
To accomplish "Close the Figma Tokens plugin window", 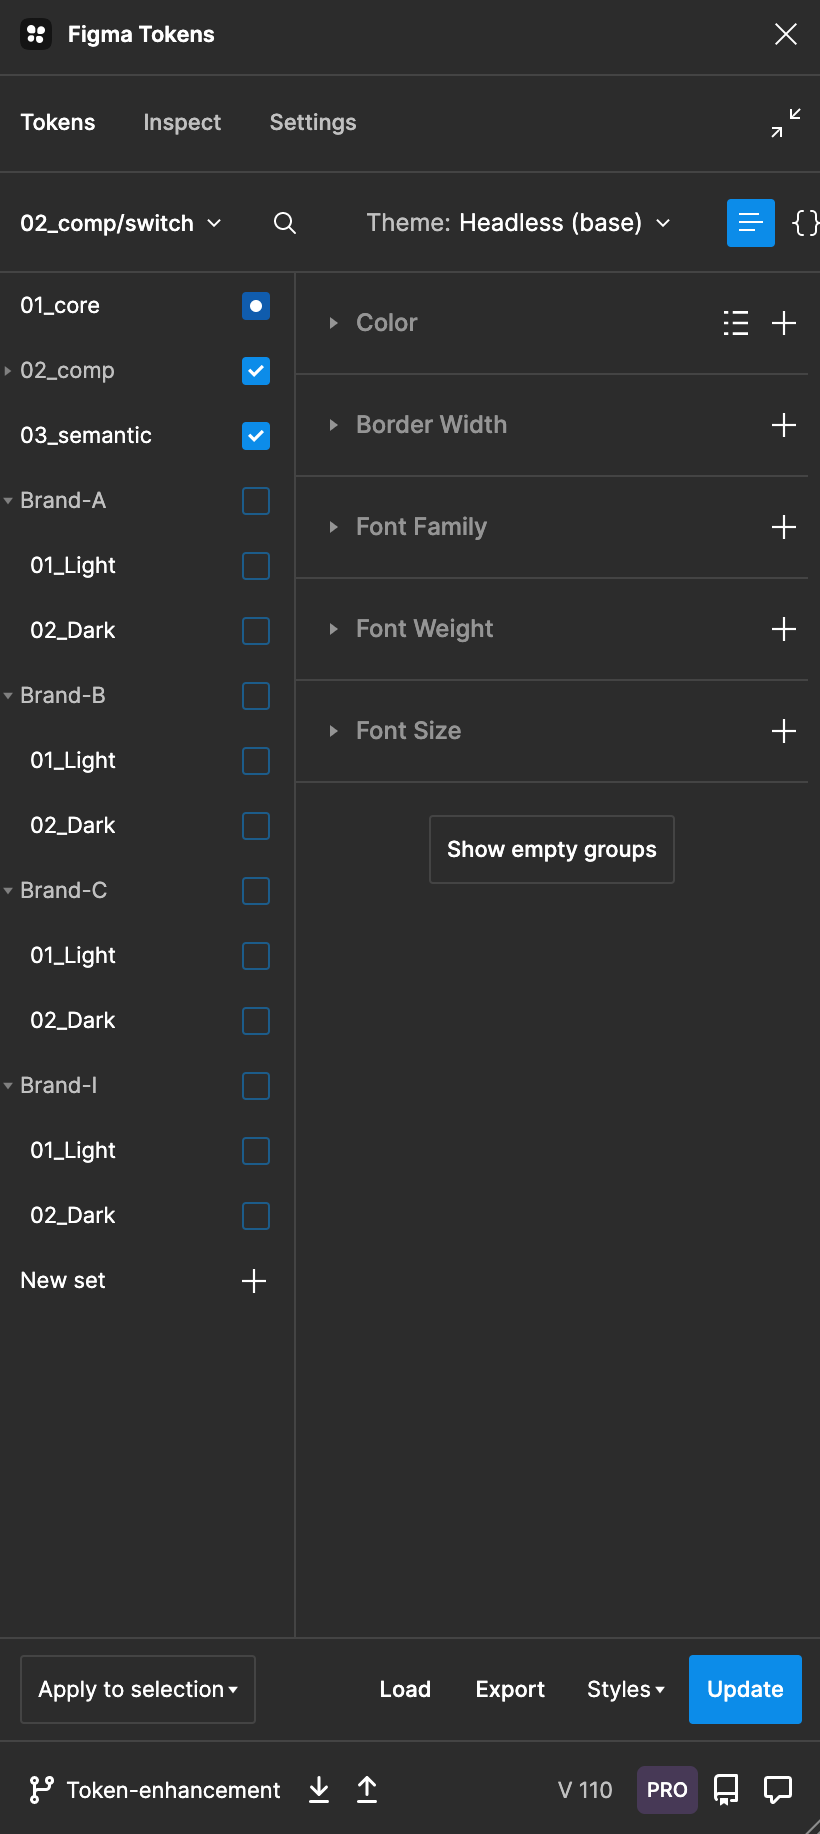I will coord(786,34).
